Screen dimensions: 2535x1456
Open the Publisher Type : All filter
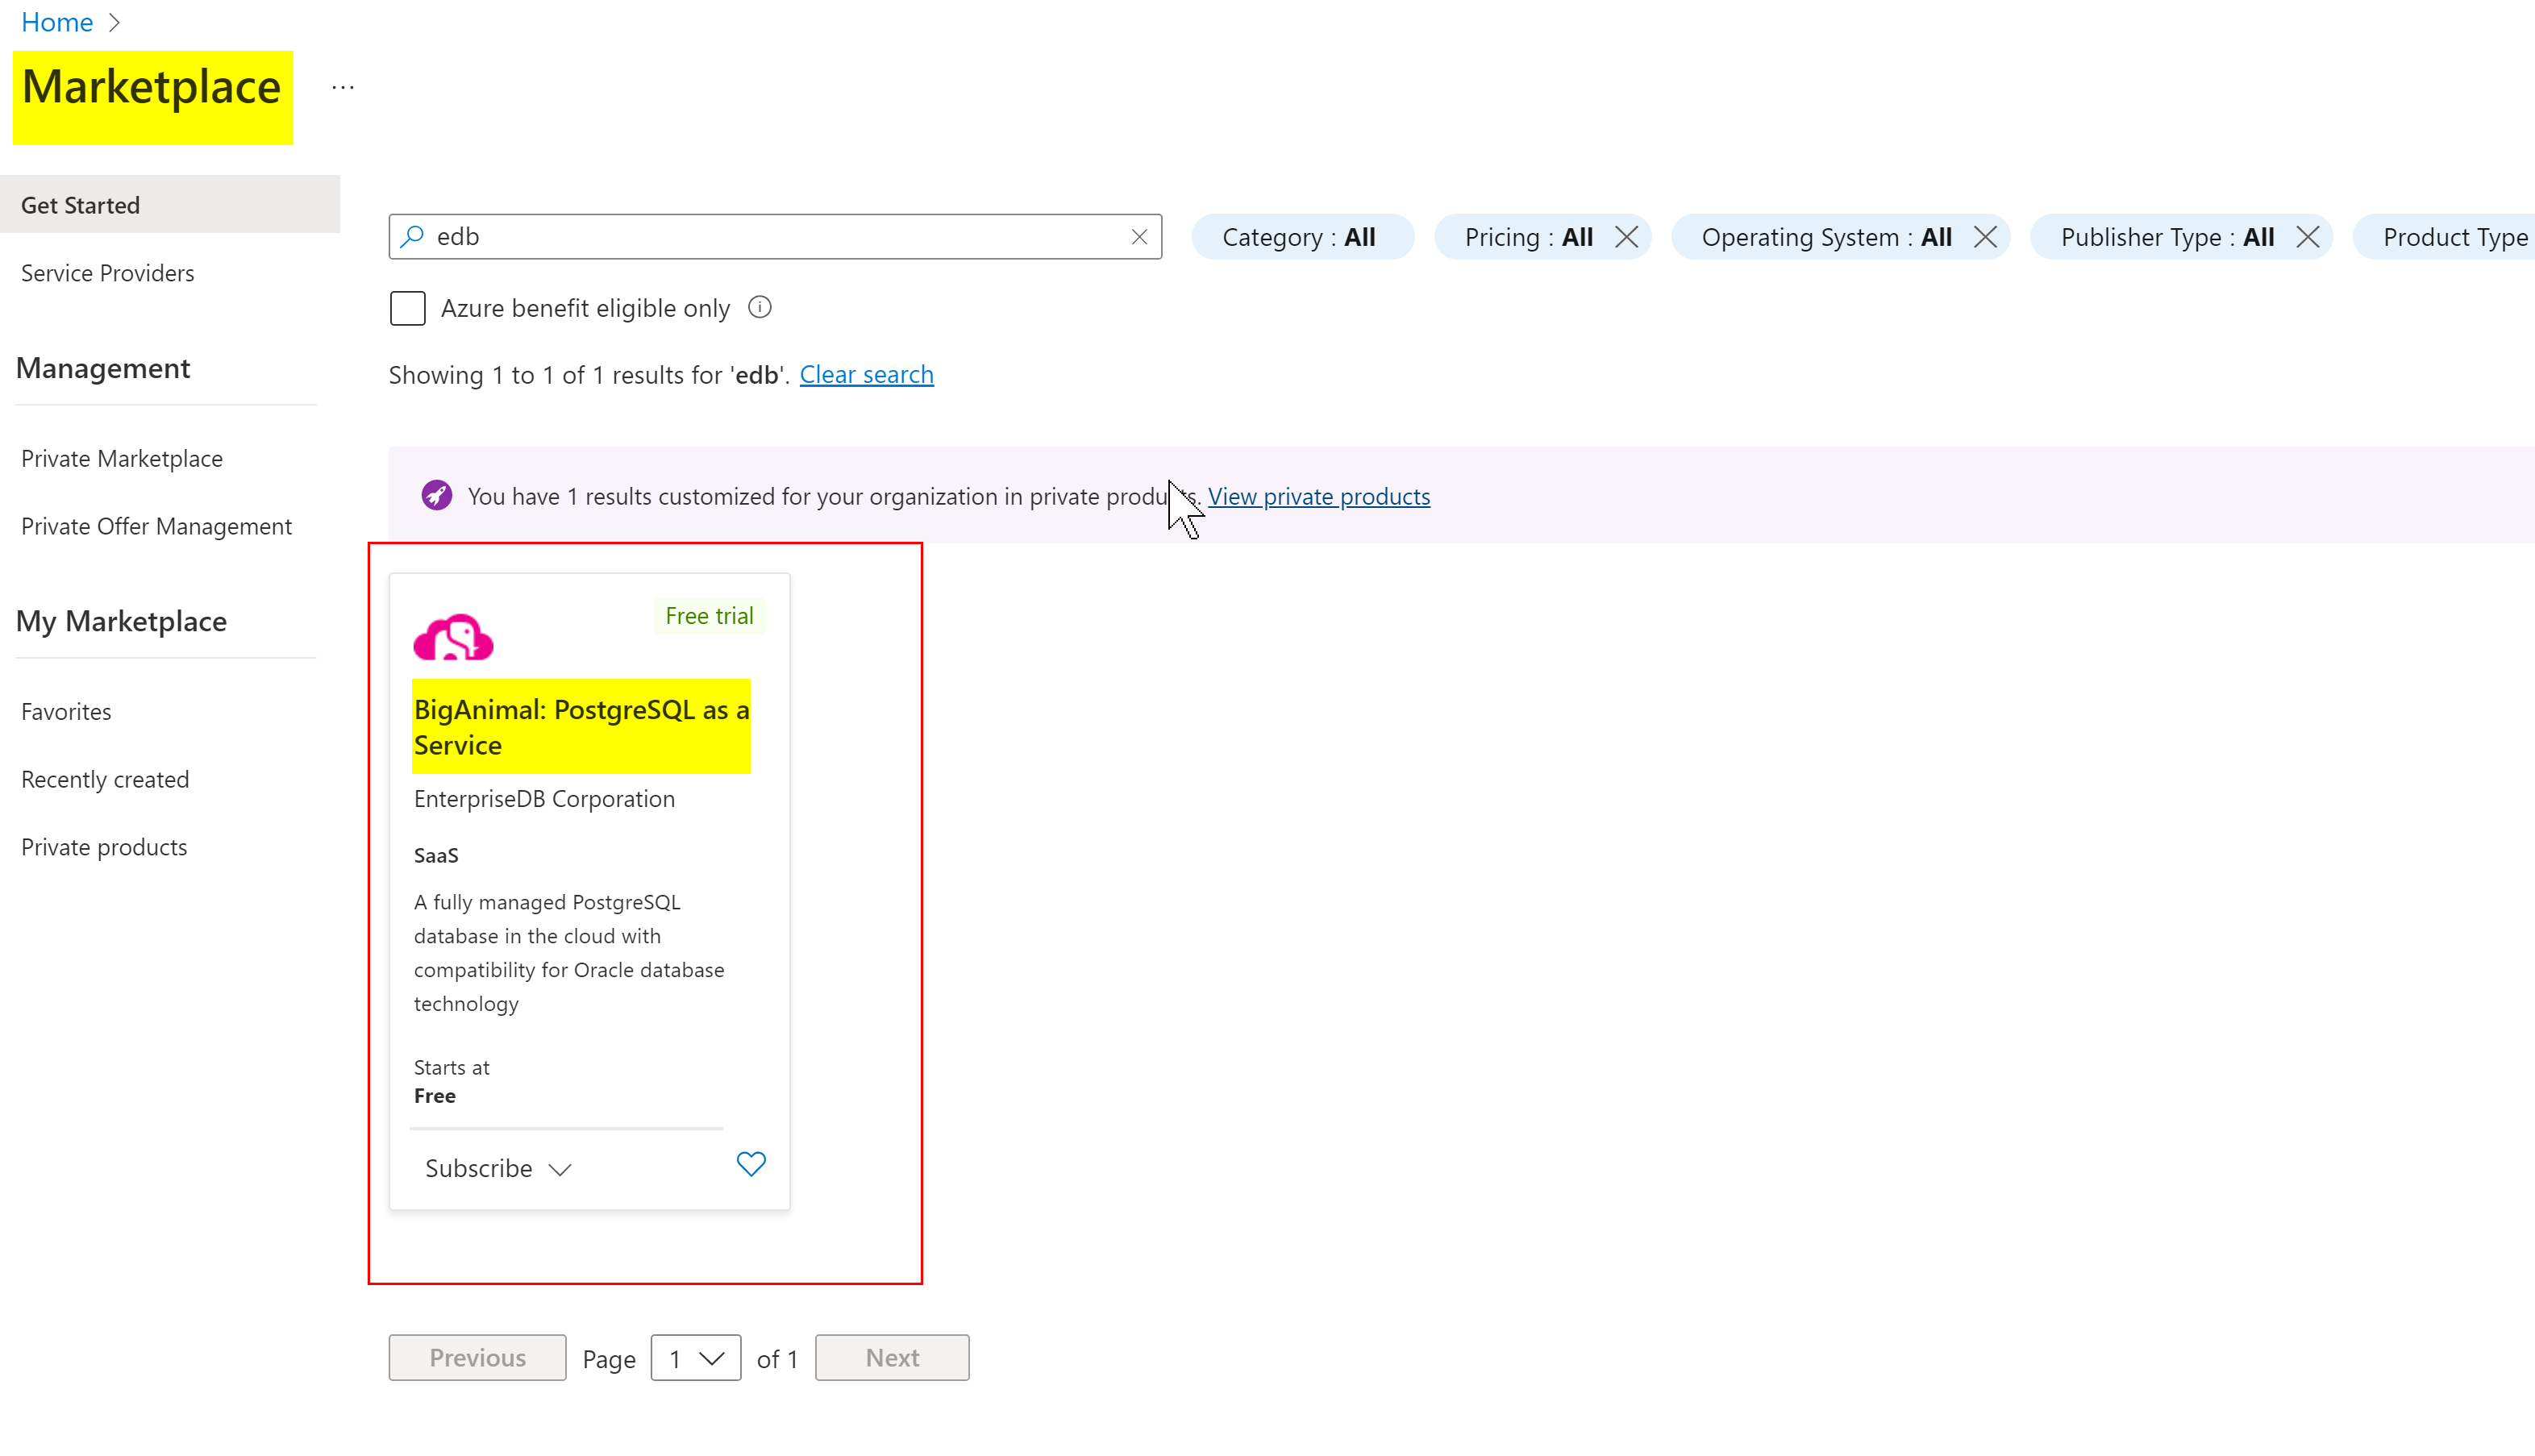point(2167,237)
